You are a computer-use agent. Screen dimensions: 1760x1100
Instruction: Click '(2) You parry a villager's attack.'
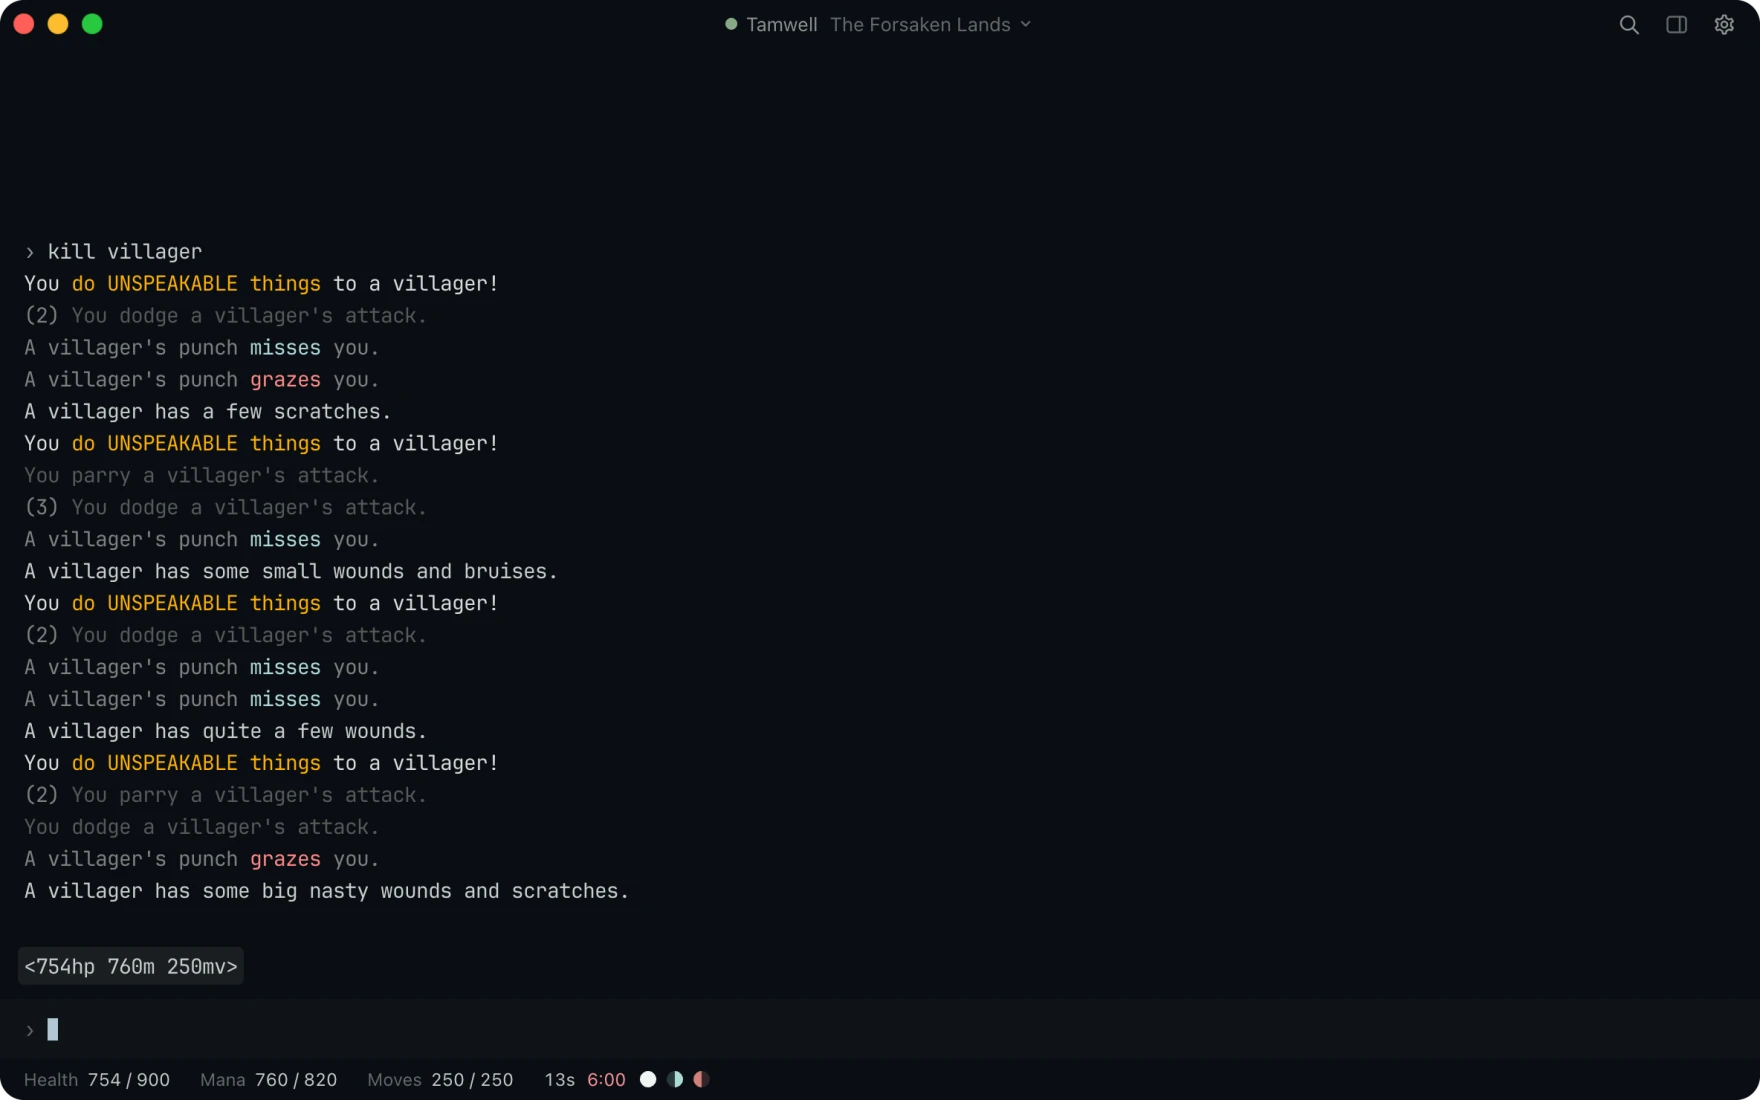click(225, 796)
